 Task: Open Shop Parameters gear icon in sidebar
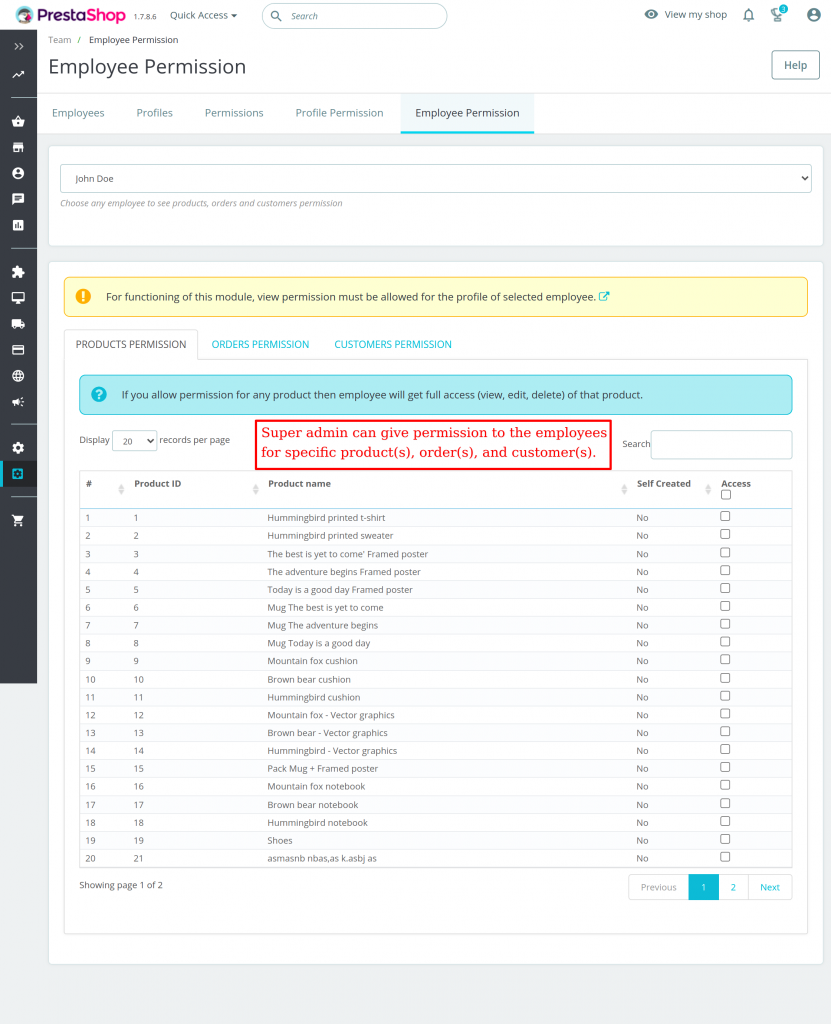[18, 448]
